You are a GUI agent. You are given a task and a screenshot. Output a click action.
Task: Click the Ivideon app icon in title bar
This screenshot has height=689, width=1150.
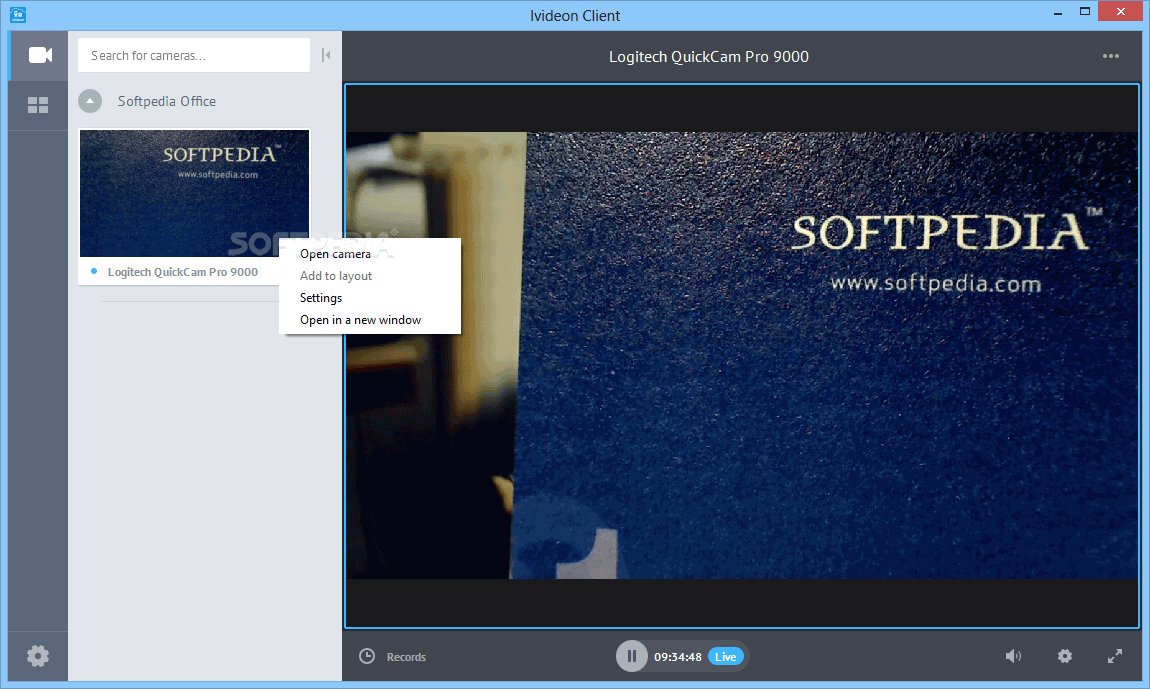tap(18, 15)
